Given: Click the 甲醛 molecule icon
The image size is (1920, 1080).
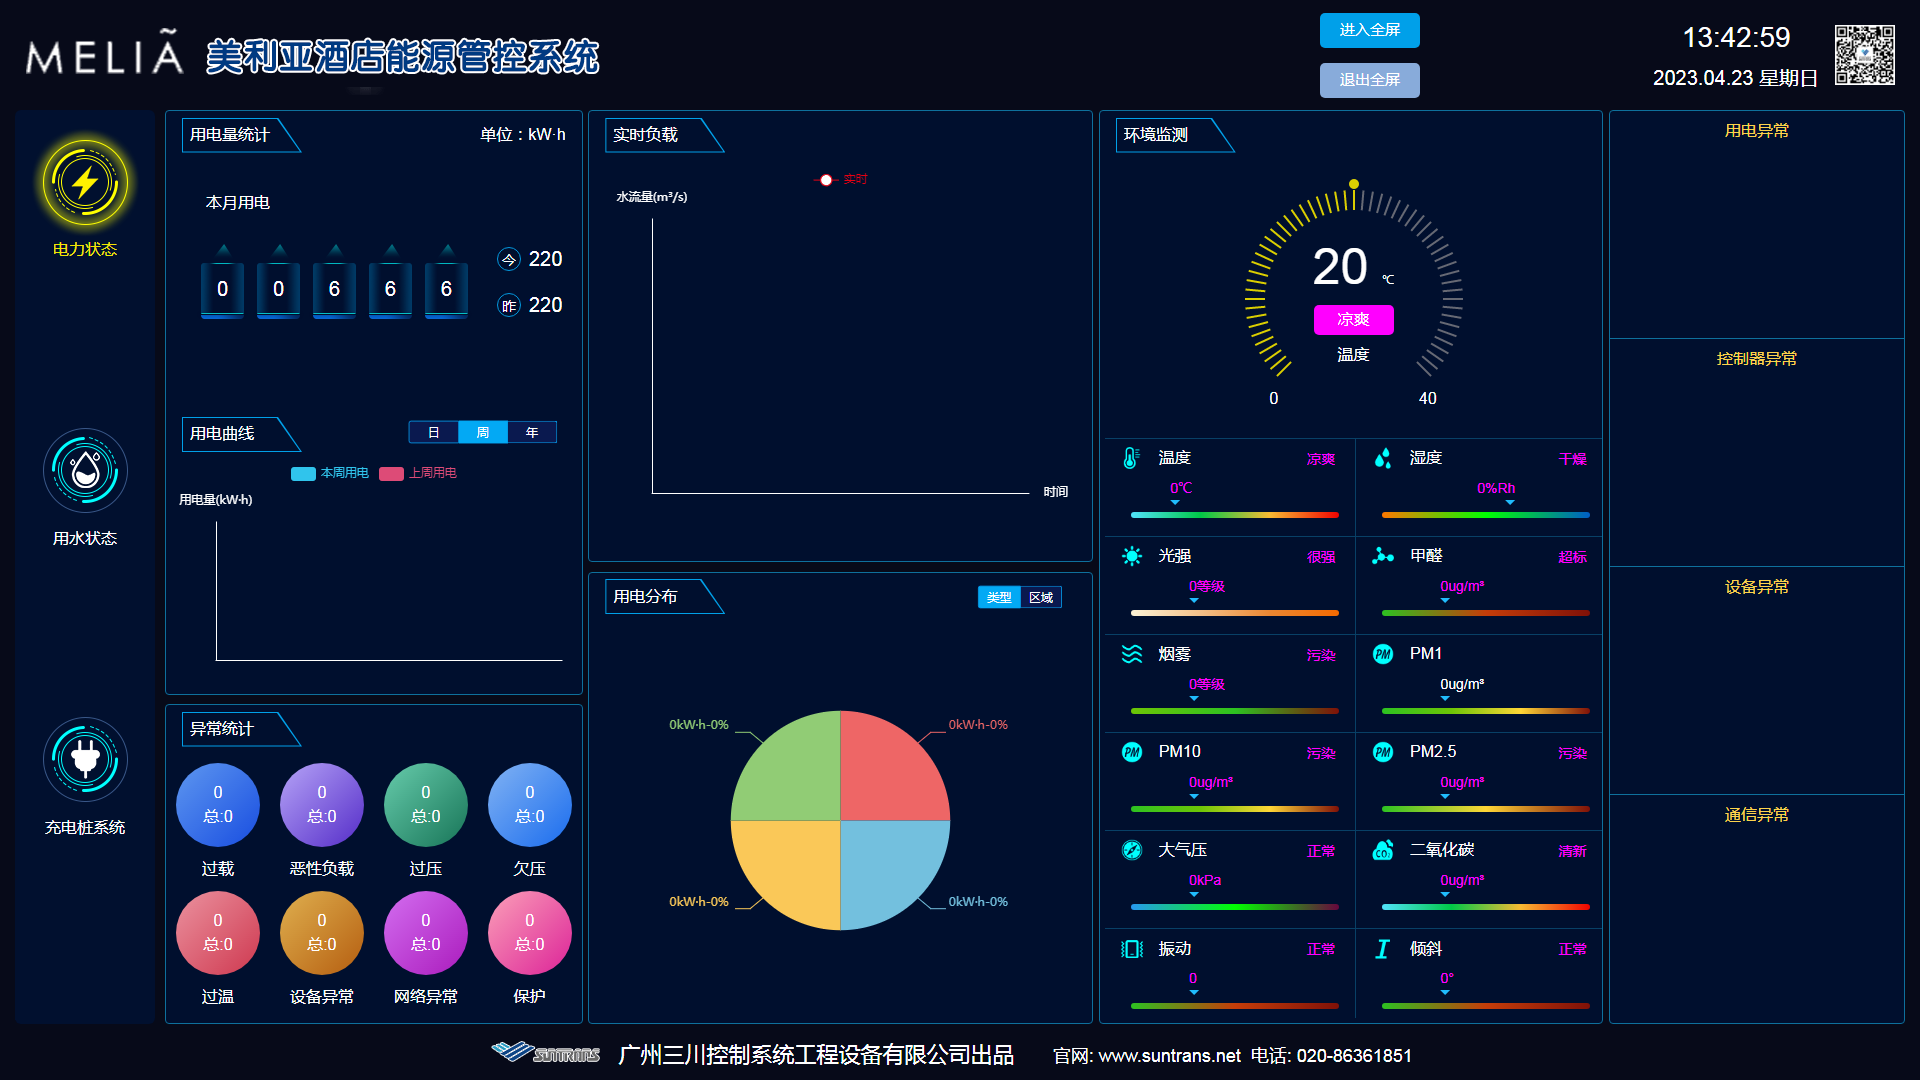Looking at the screenshot, I should coord(1383,556).
